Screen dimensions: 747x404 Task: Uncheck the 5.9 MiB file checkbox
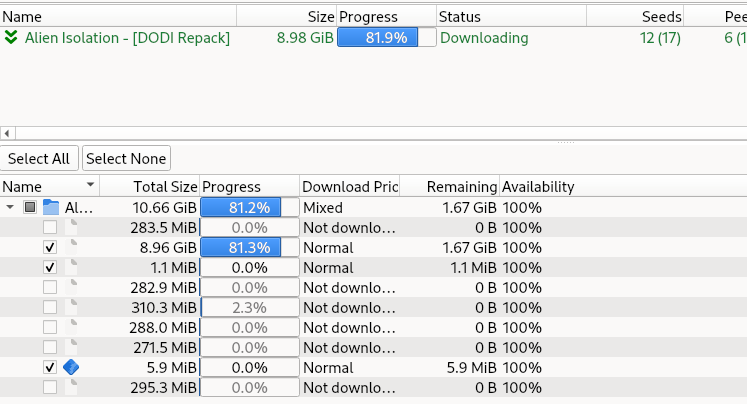(x=50, y=367)
